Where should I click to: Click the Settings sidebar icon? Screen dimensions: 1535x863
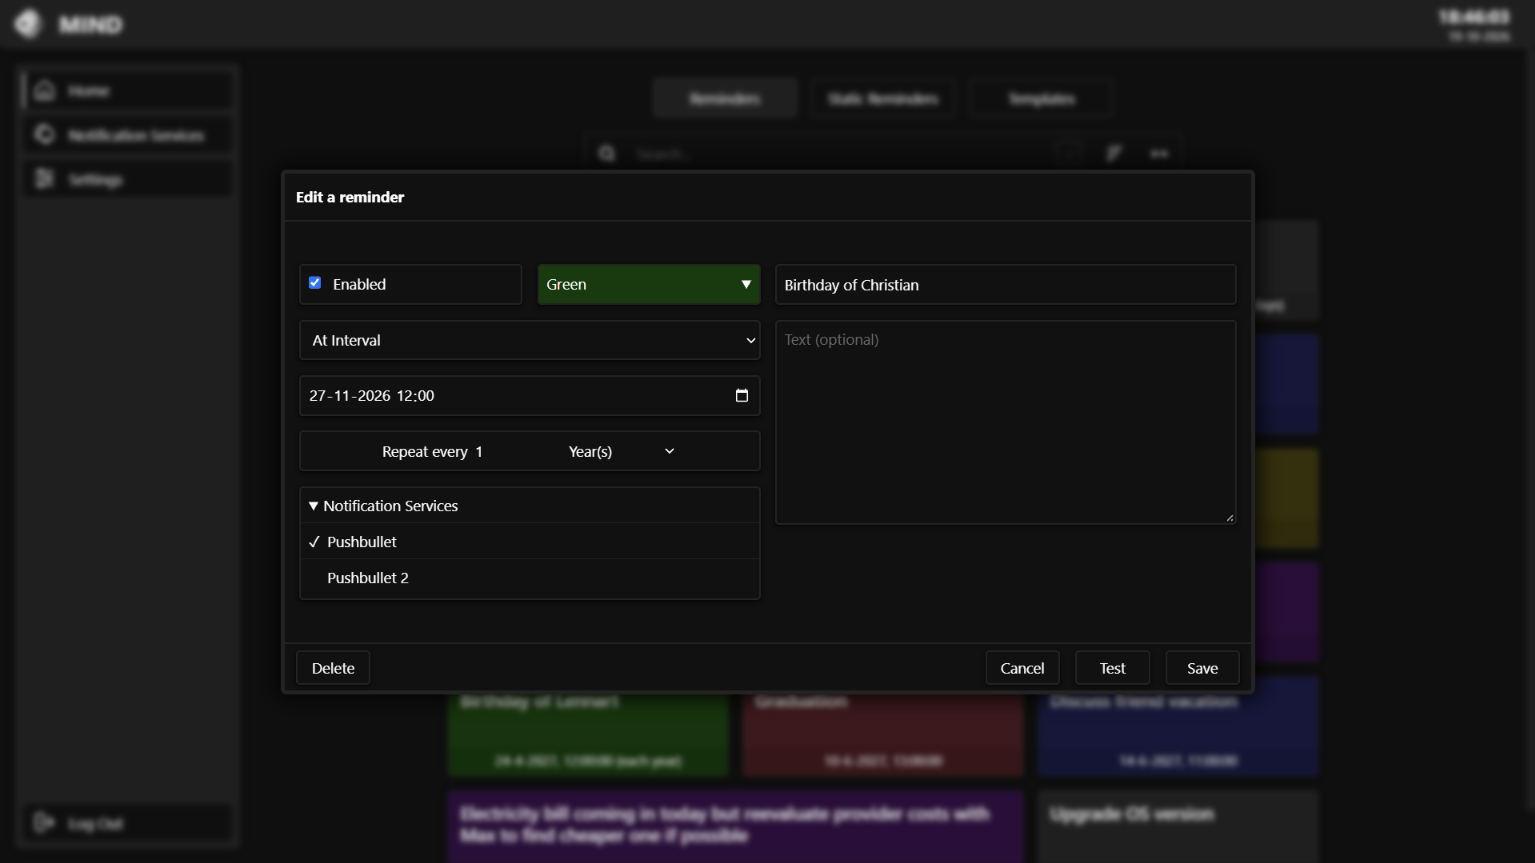click(x=44, y=179)
